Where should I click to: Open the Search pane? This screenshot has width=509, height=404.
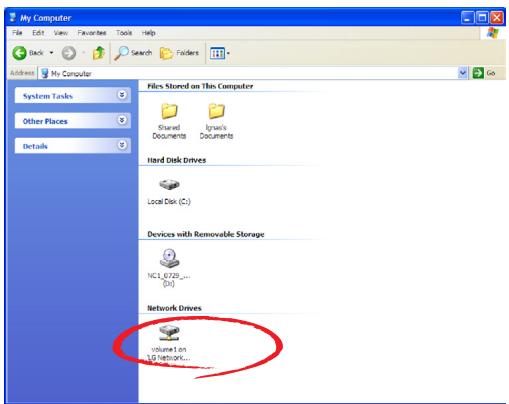(x=133, y=53)
